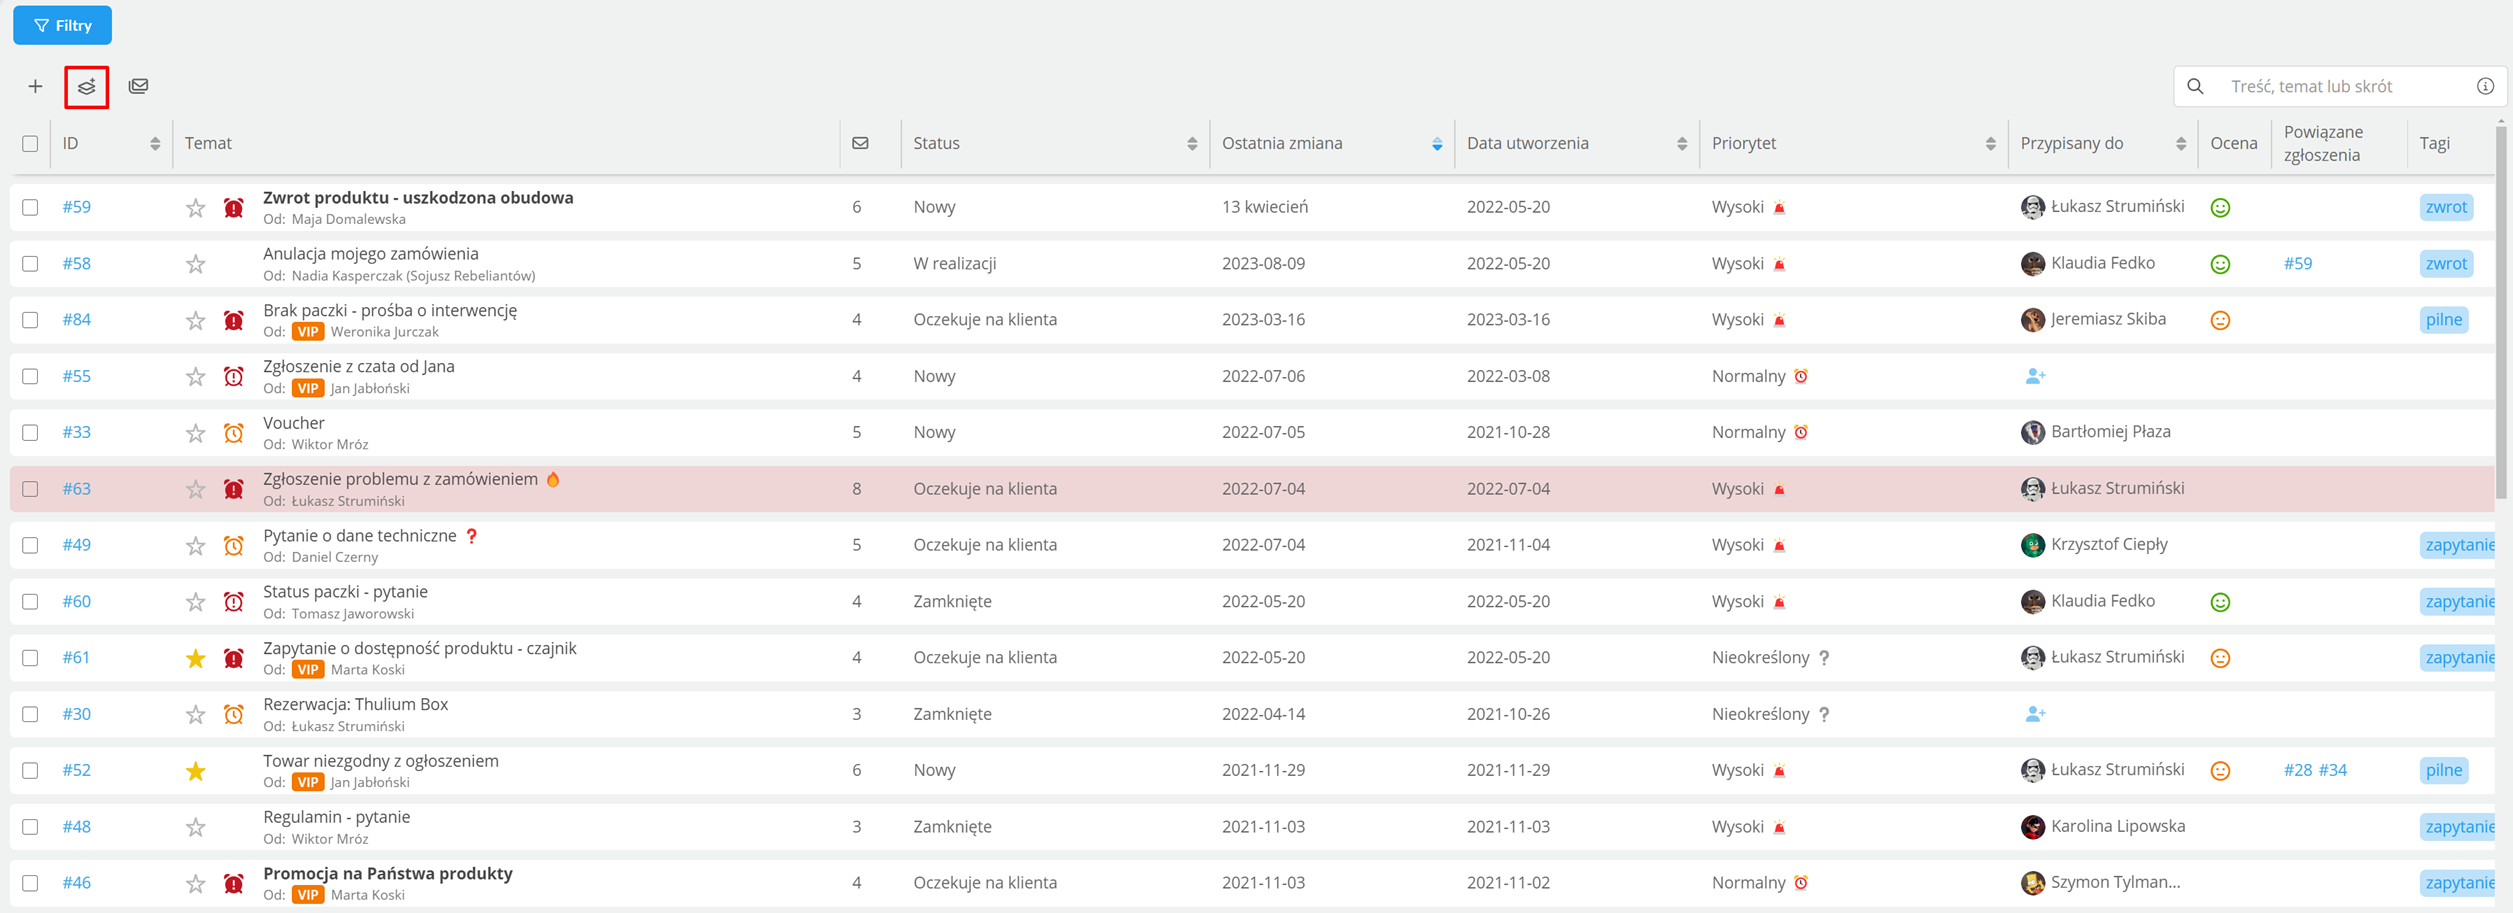
Task: Open the related ticket link #28
Action: [2298, 770]
